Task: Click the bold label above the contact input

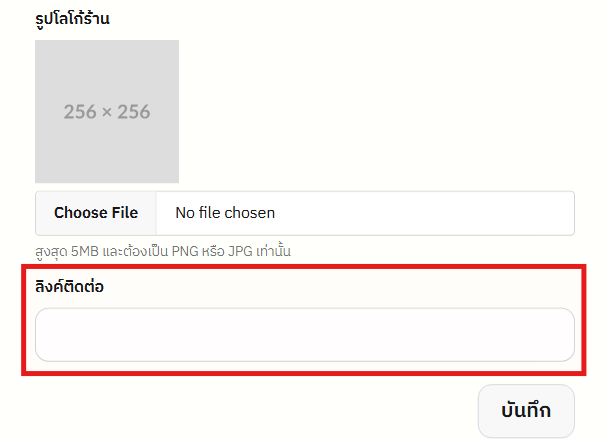Action: pyautogui.click(x=70, y=287)
